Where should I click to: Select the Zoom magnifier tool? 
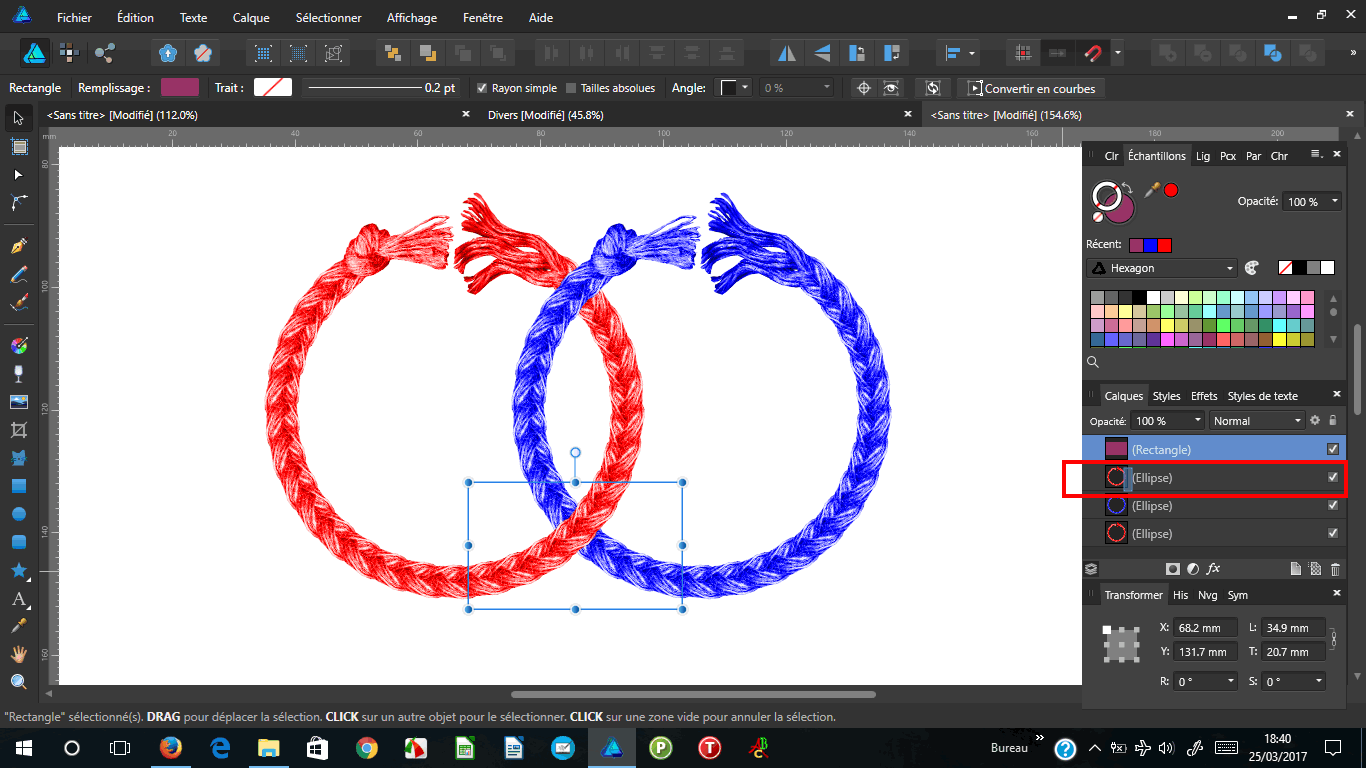click(18, 682)
